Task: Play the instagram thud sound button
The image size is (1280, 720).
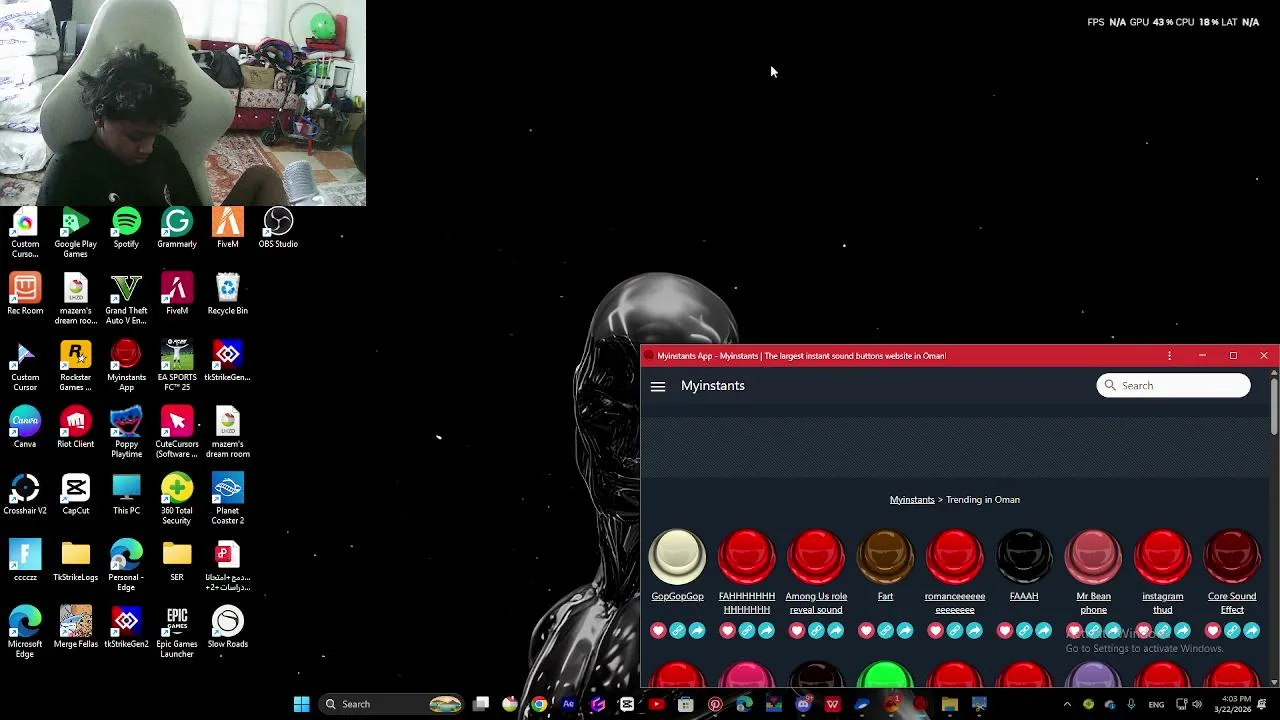Action: coord(1163,557)
